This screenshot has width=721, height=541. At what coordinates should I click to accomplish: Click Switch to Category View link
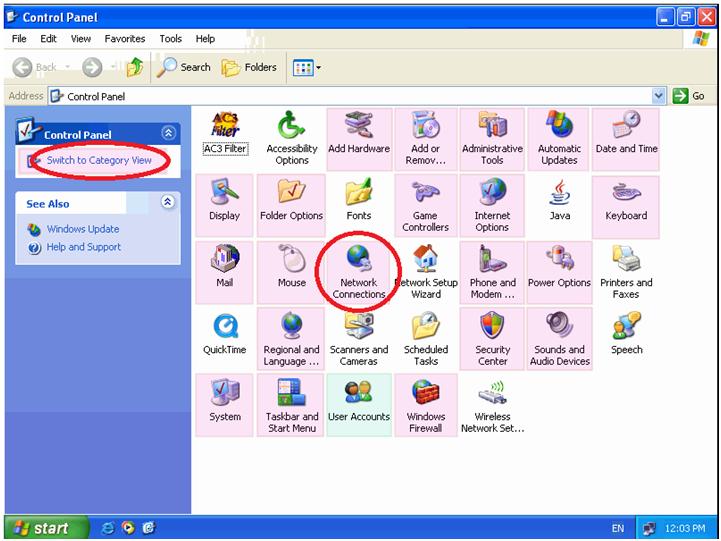[99, 160]
